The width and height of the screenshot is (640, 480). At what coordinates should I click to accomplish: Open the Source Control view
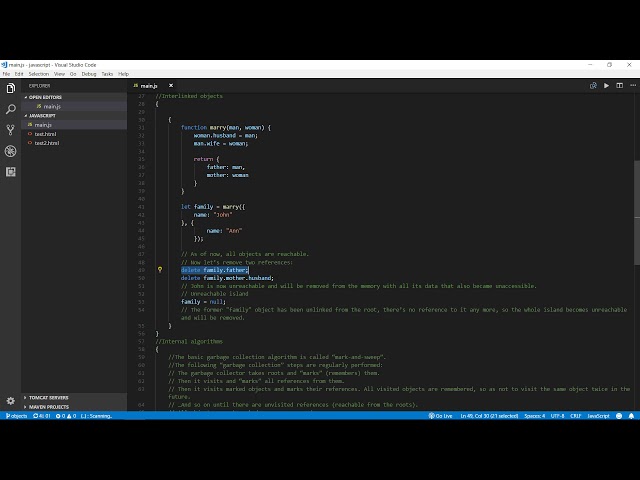(x=11, y=130)
